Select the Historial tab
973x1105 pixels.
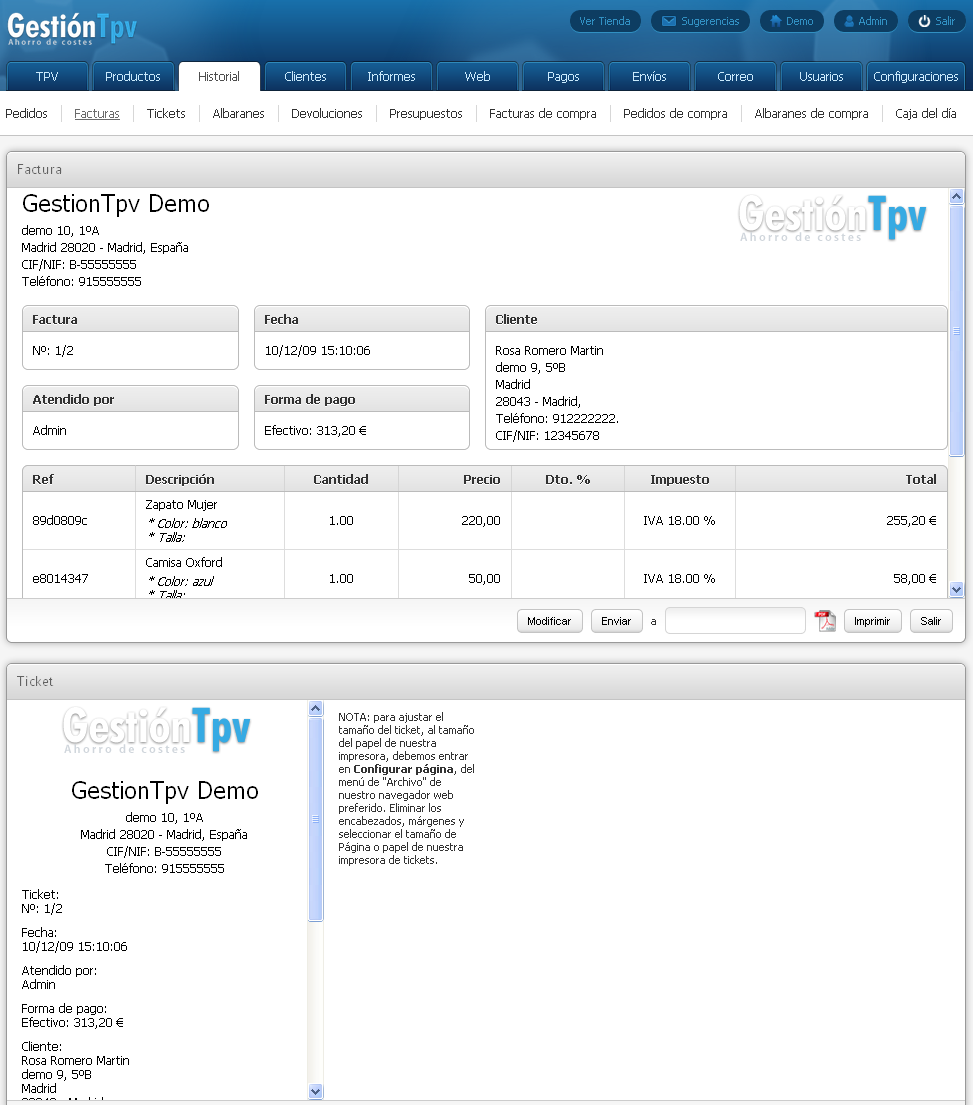219,77
